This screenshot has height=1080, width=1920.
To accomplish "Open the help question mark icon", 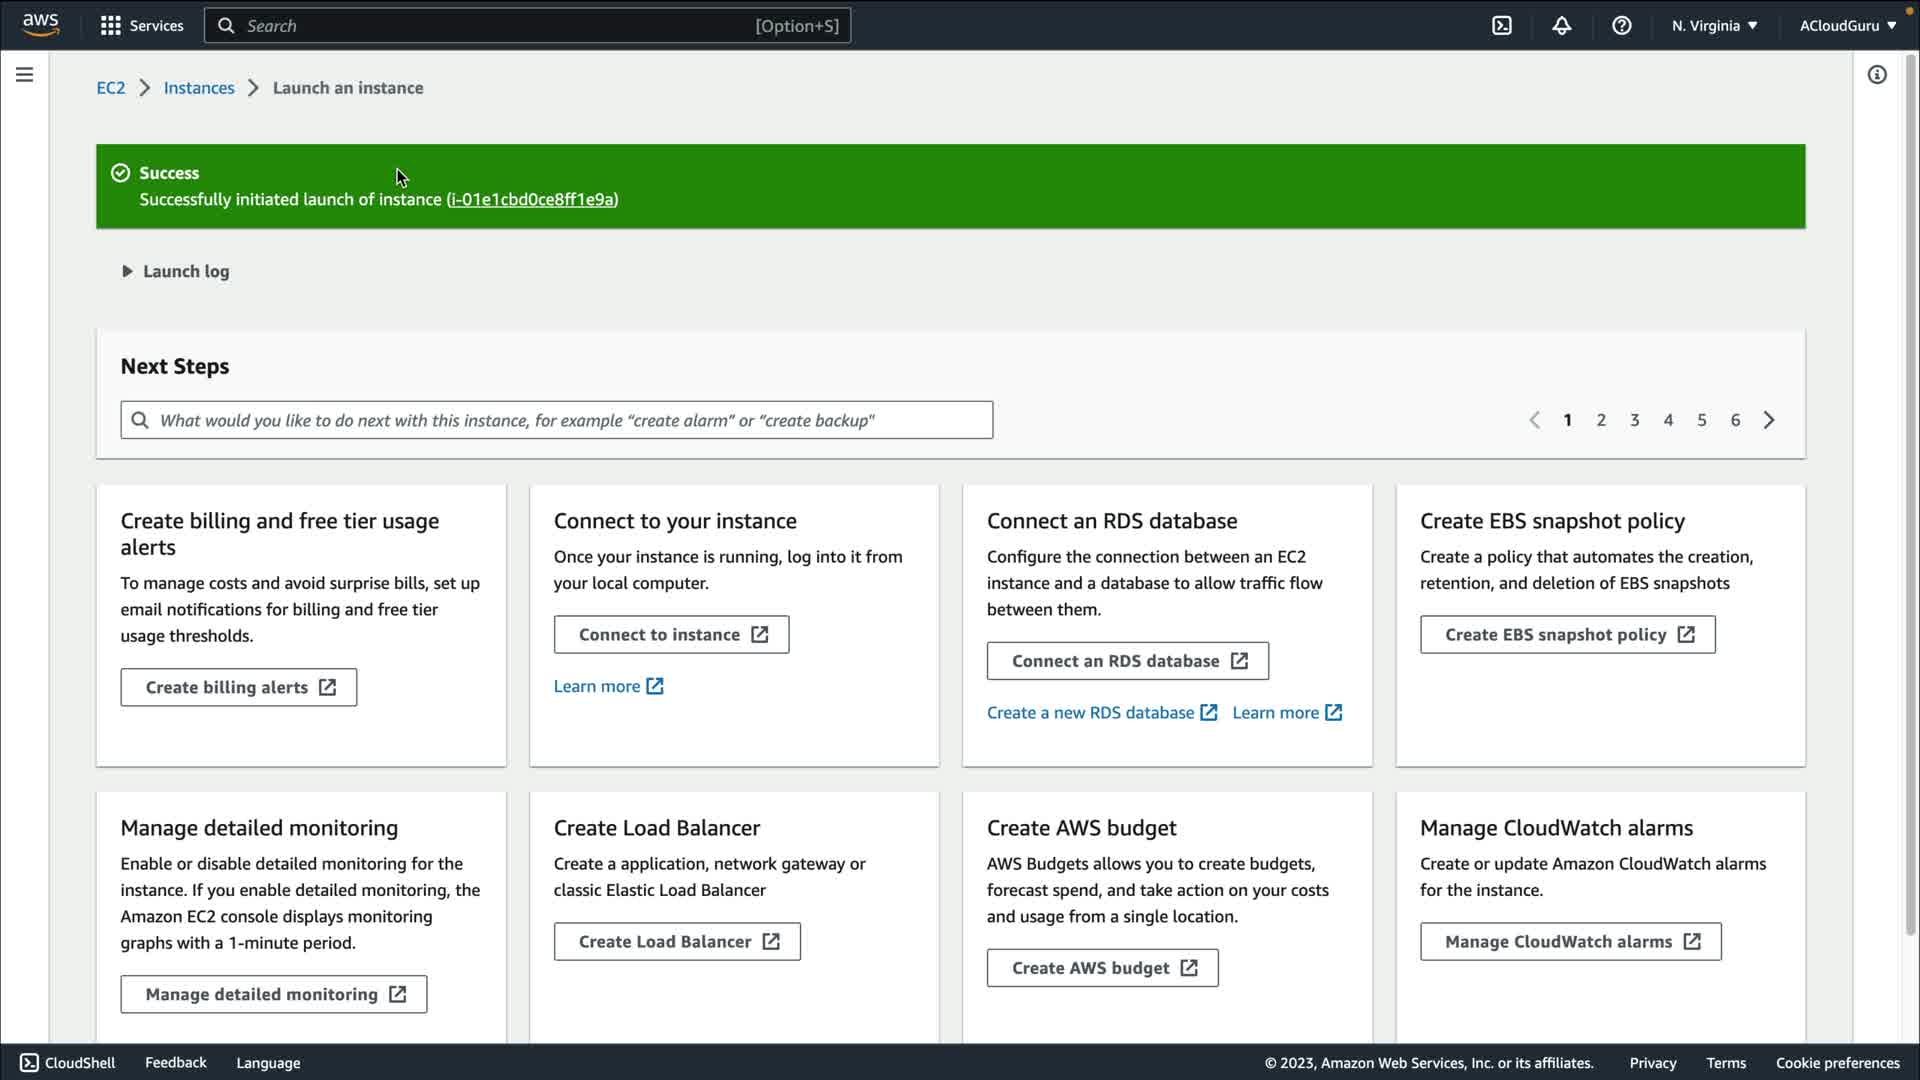I will click(x=1621, y=26).
